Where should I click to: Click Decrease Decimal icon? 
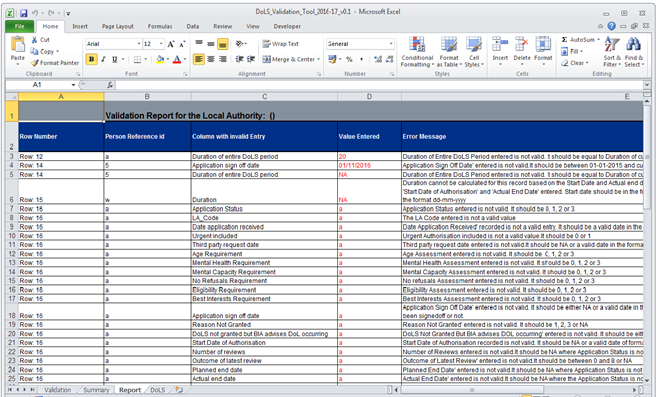[389, 60]
